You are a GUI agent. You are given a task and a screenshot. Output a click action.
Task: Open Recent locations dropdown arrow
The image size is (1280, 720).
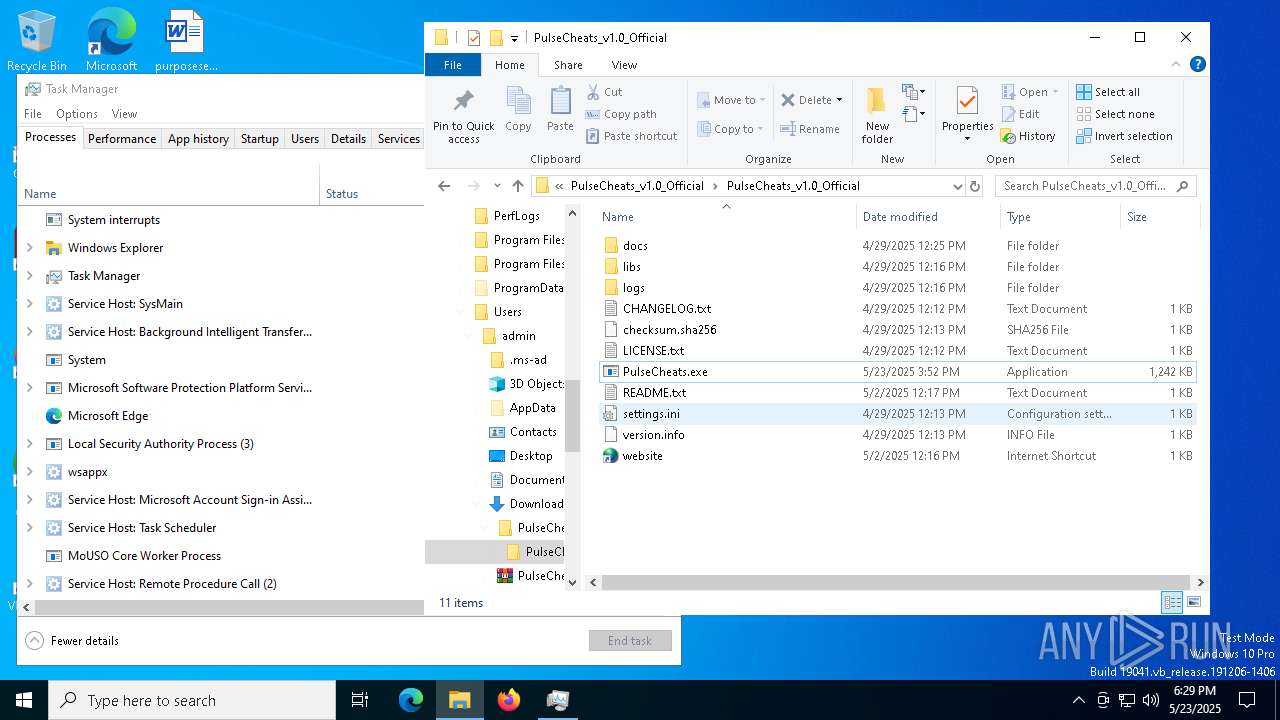pyautogui.click(x=497, y=186)
